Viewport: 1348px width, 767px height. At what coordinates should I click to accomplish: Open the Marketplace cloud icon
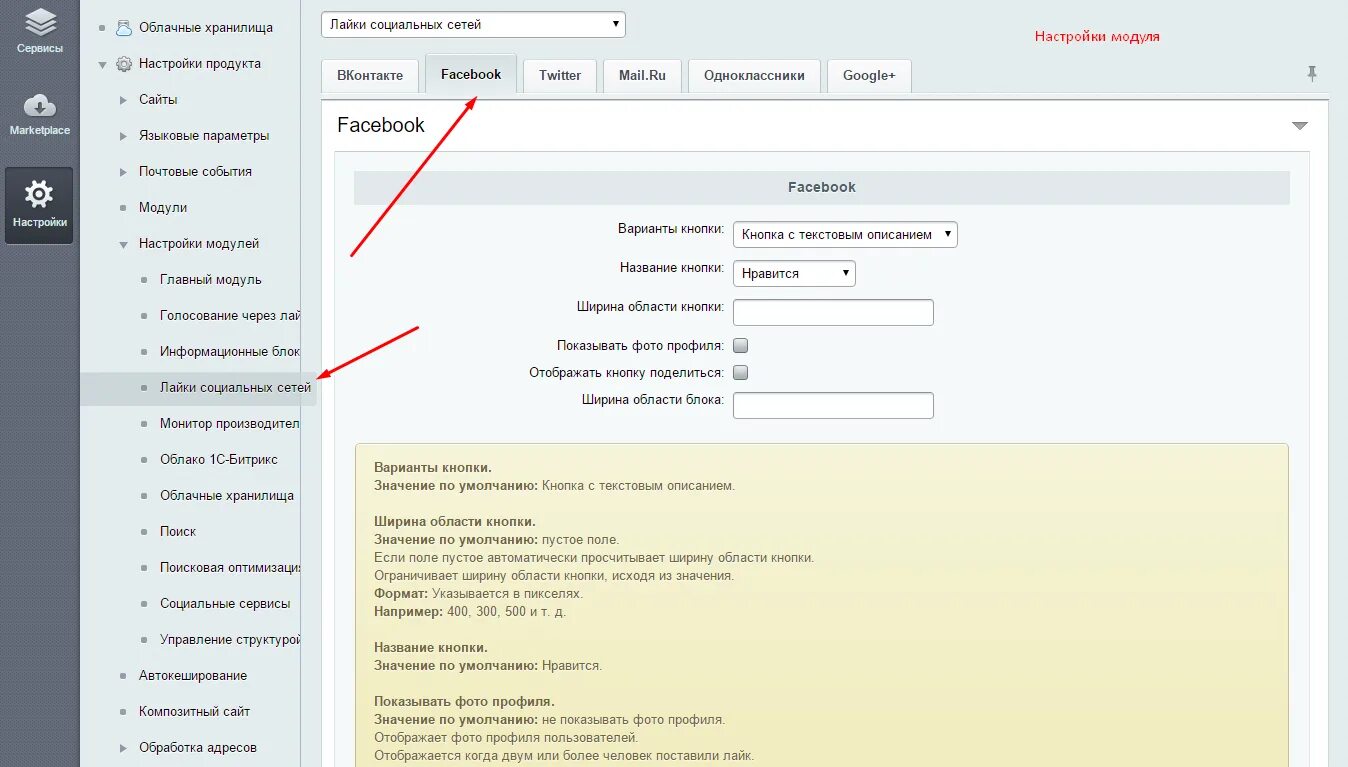click(40, 105)
